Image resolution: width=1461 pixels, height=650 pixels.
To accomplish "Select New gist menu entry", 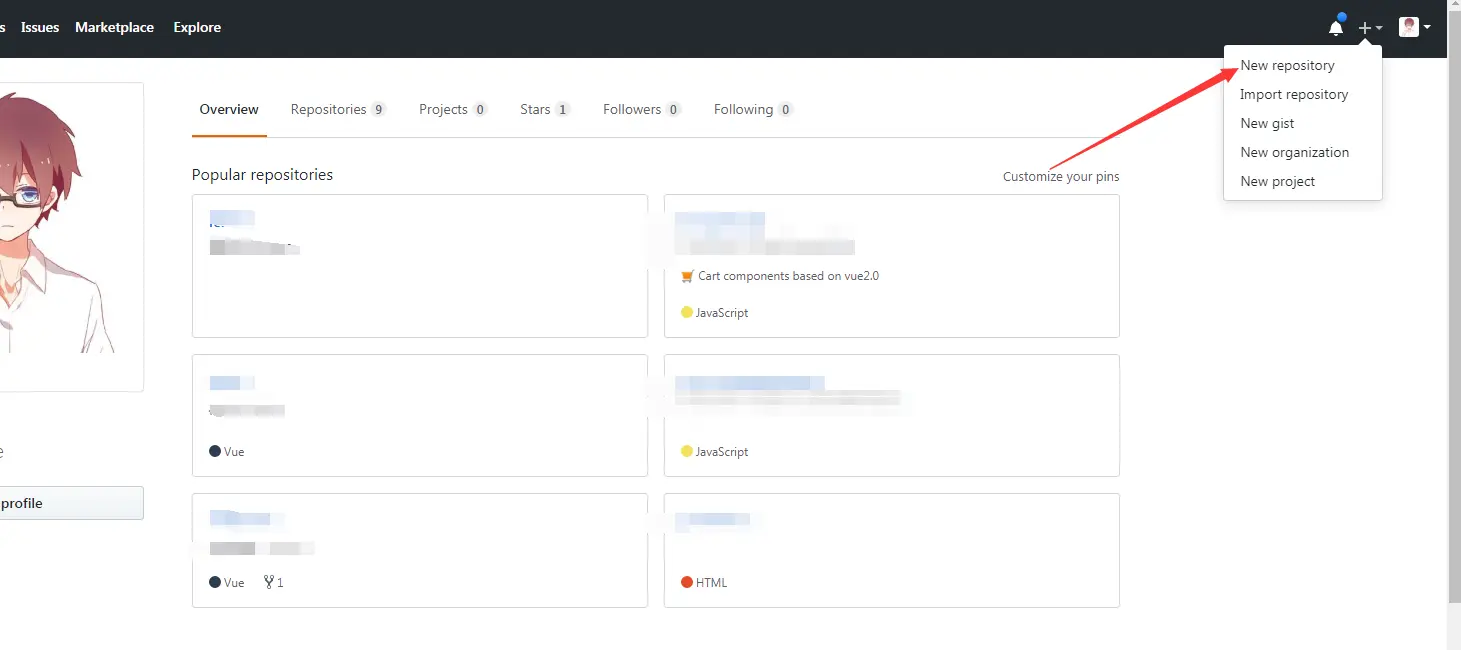I will [1267, 123].
